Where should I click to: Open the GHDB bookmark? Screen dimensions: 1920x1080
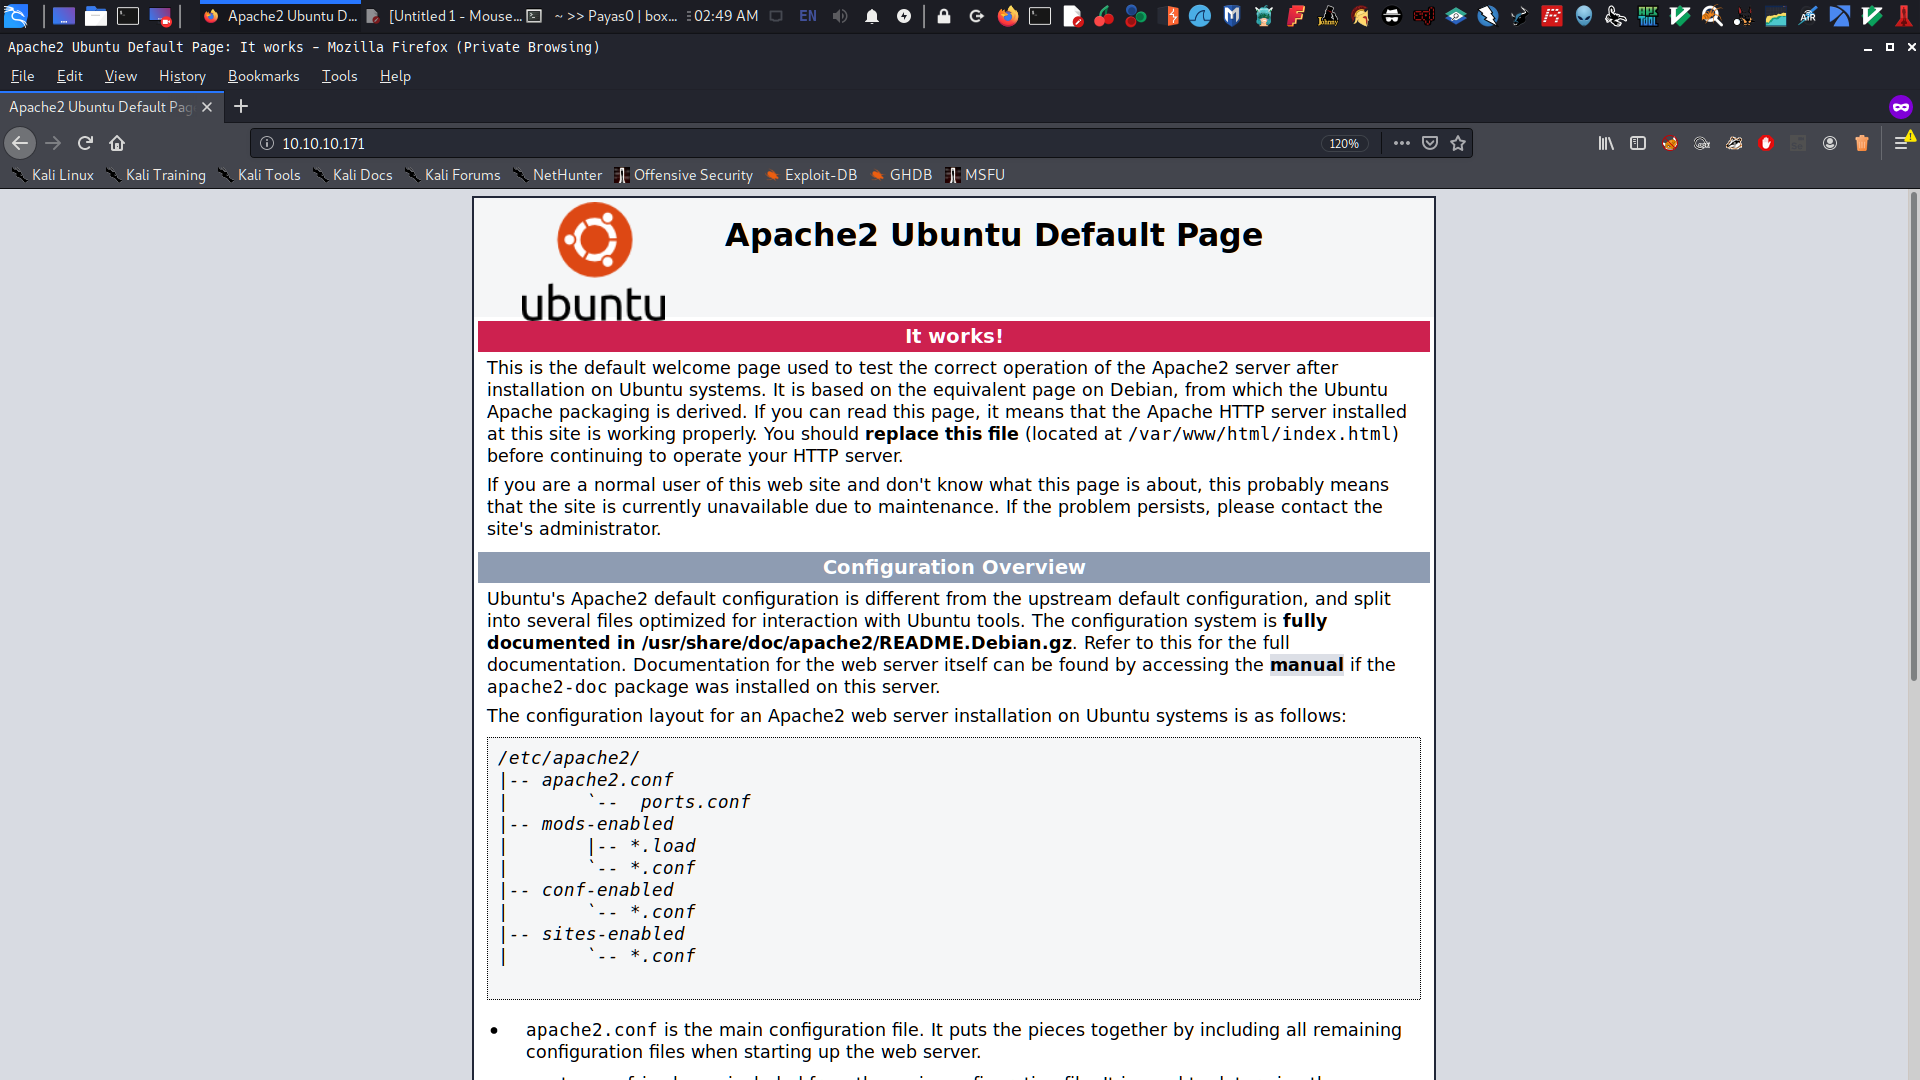click(901, 175)
